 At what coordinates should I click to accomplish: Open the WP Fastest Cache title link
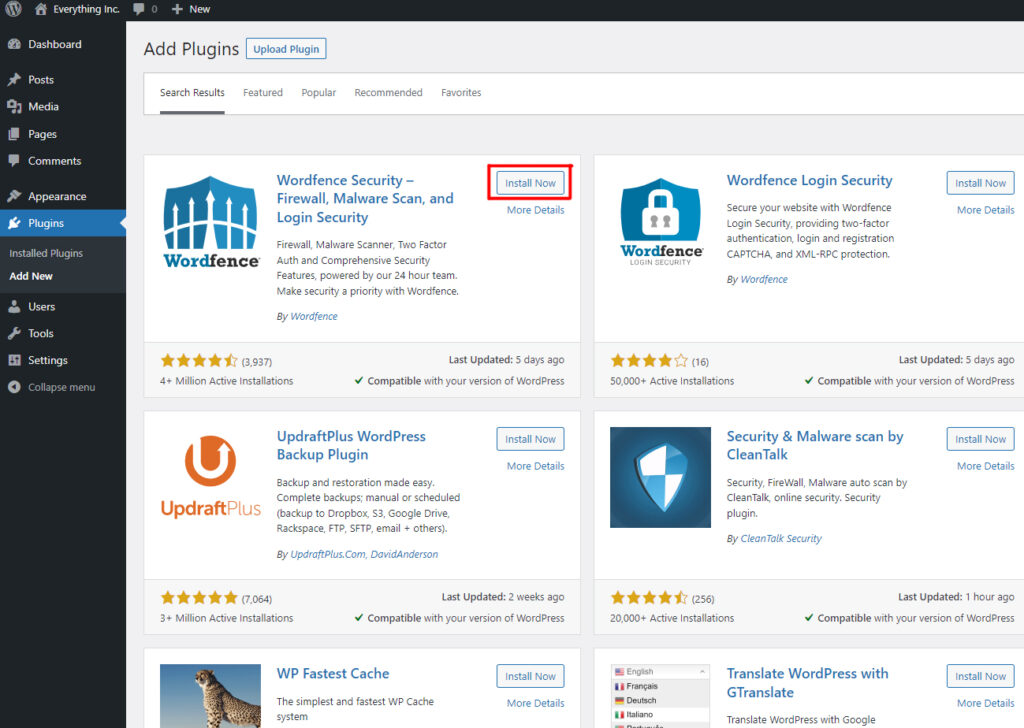[x=333, y=674]
